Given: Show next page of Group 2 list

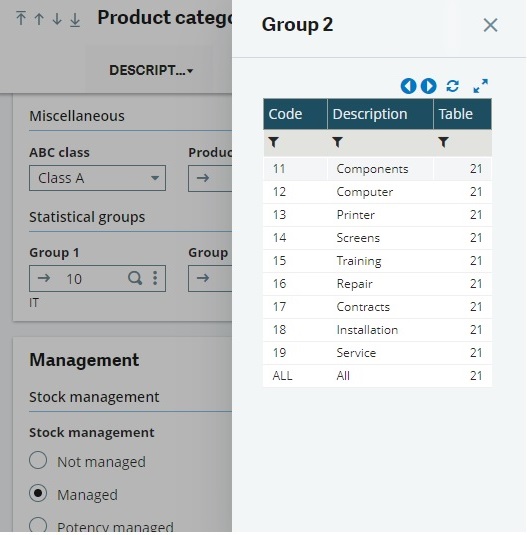Looking at the screenshot, I should click(x=429, y=86).
